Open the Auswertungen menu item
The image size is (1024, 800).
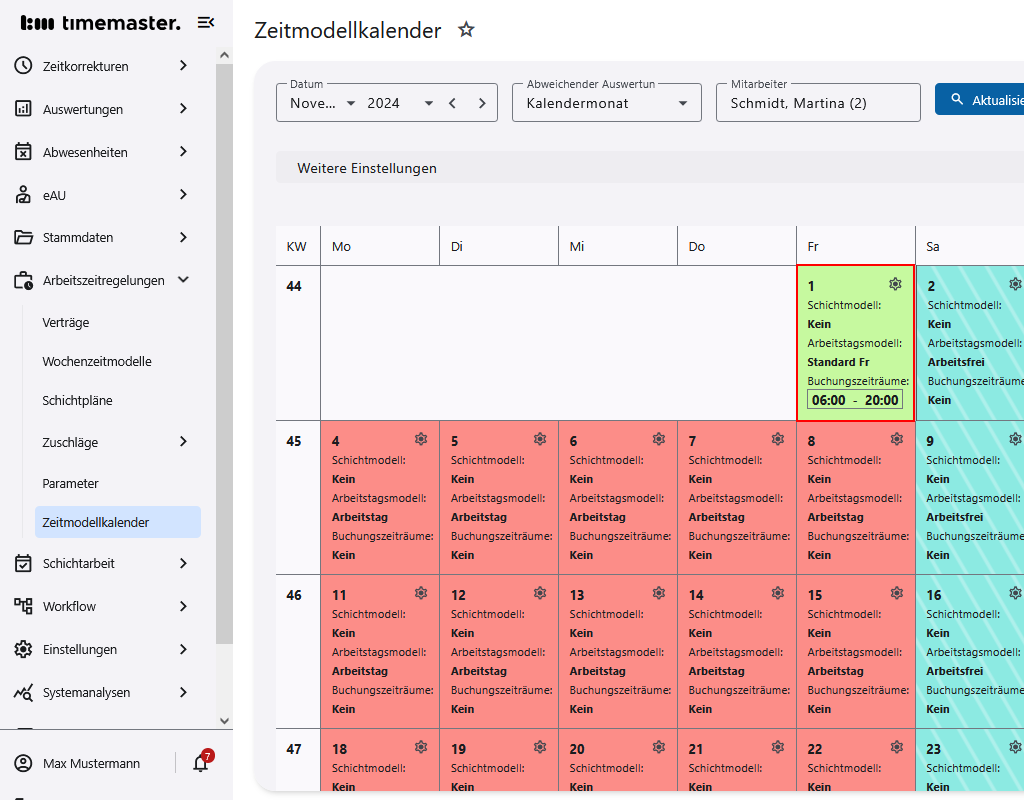tap(83, 109)
